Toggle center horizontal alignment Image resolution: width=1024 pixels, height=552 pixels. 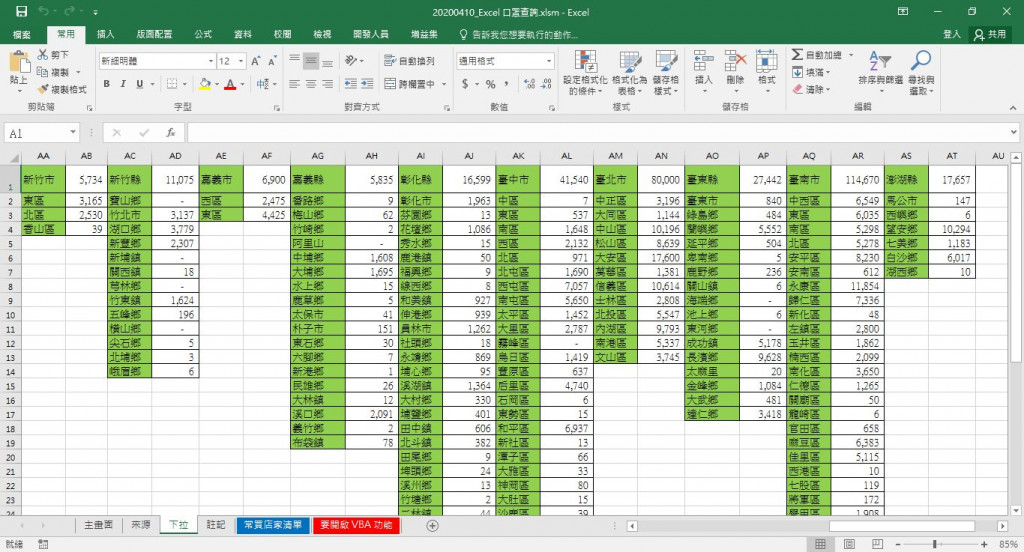(x=311, y=84)
